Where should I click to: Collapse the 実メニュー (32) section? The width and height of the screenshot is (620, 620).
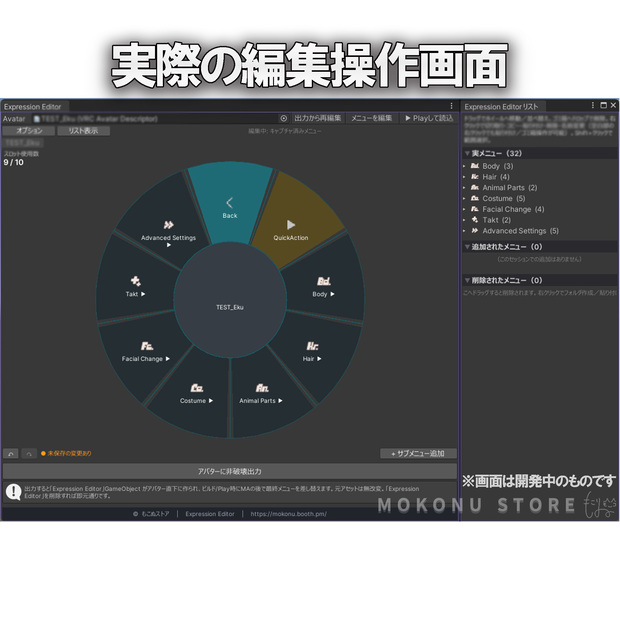click(x=467, y=153)
